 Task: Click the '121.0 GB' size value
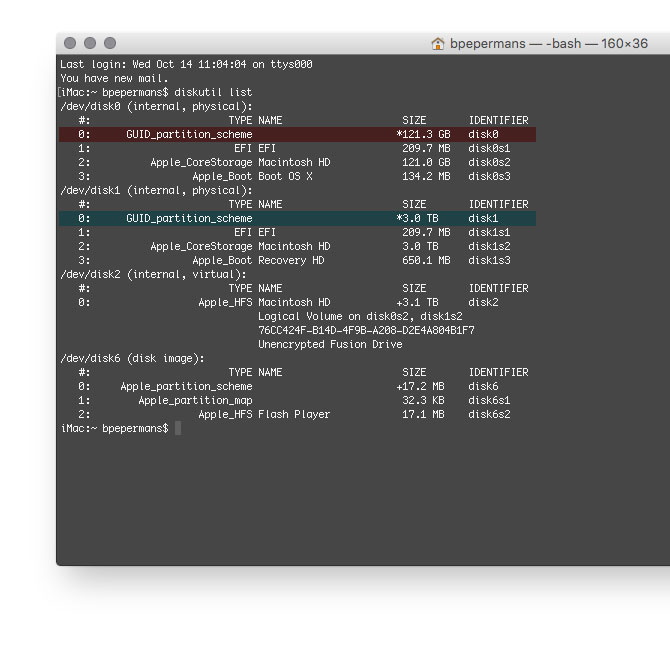coord(426,162)
